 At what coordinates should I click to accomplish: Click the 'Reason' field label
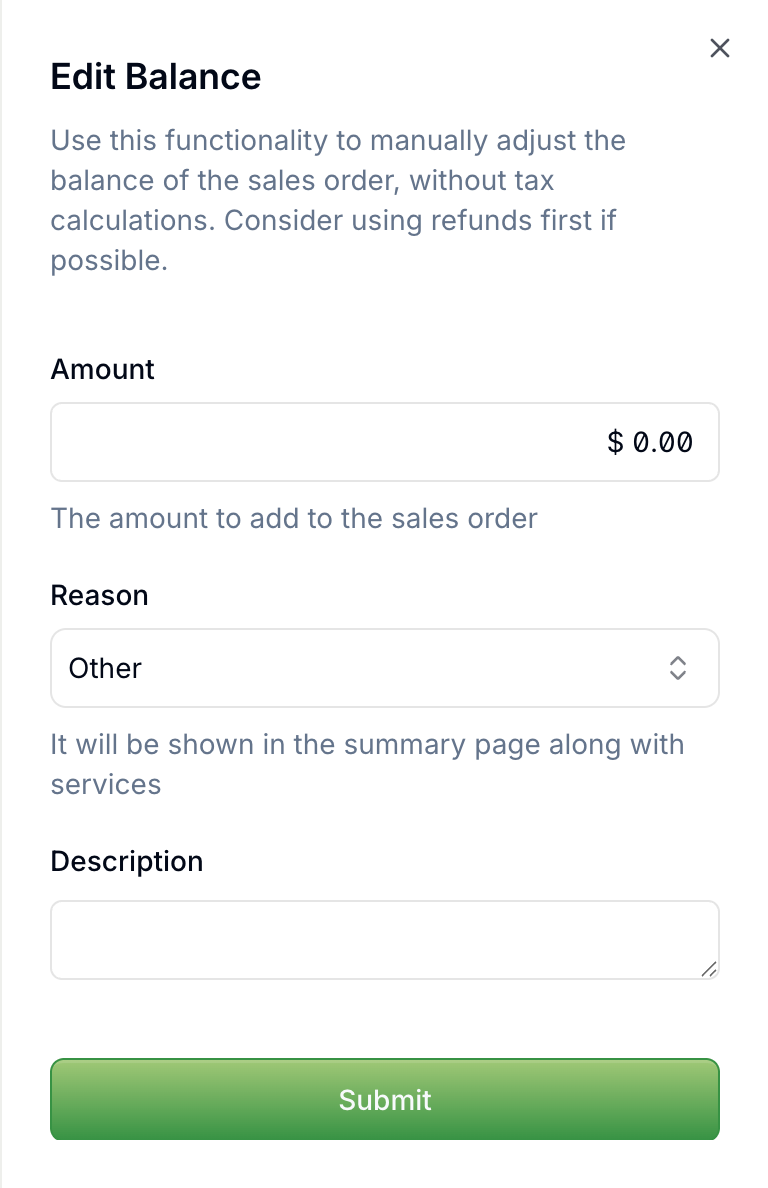(99, 596)
